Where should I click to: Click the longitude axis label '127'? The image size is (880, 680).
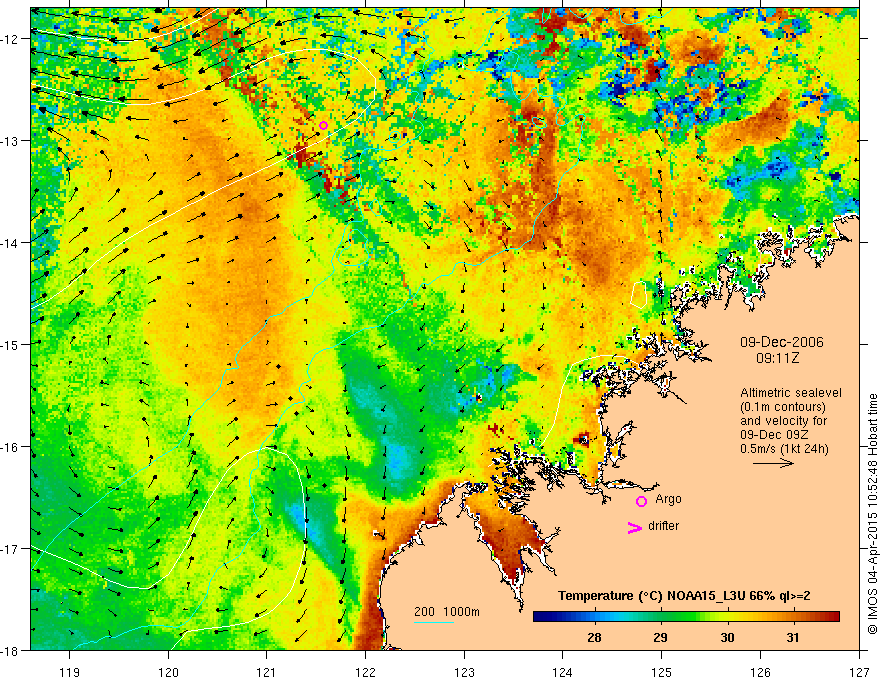click(859, 673)
